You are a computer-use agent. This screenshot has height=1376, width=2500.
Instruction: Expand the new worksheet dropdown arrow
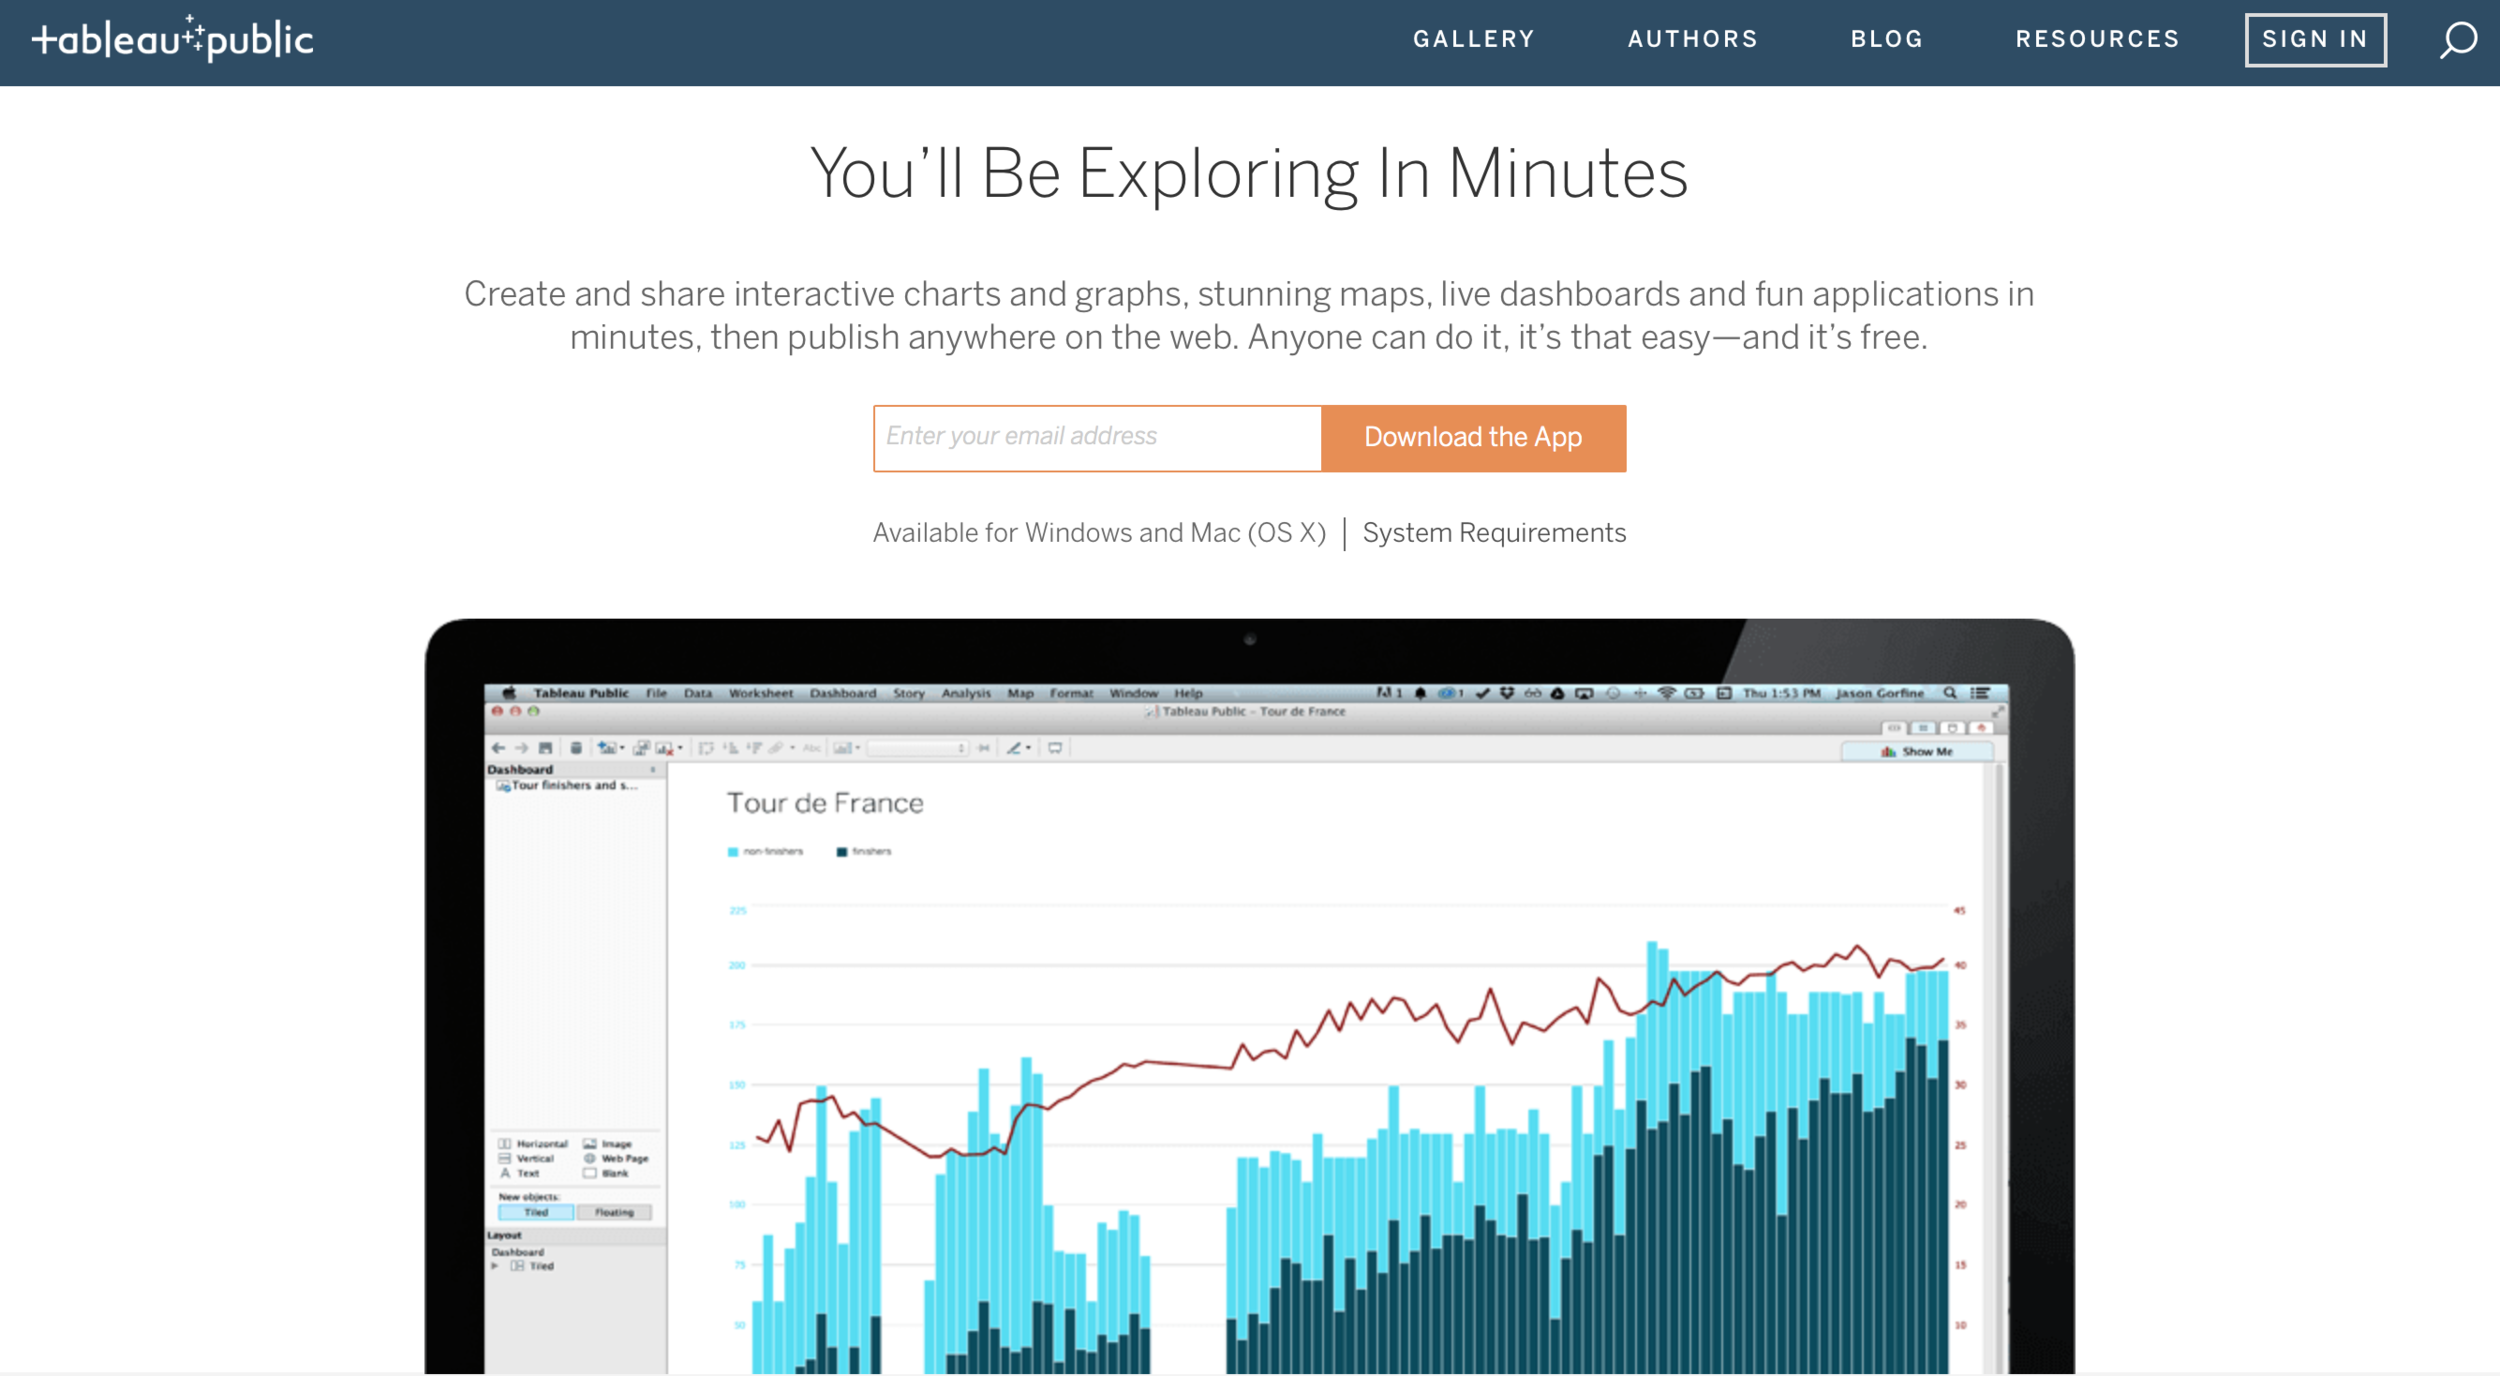tap(622, 748)
